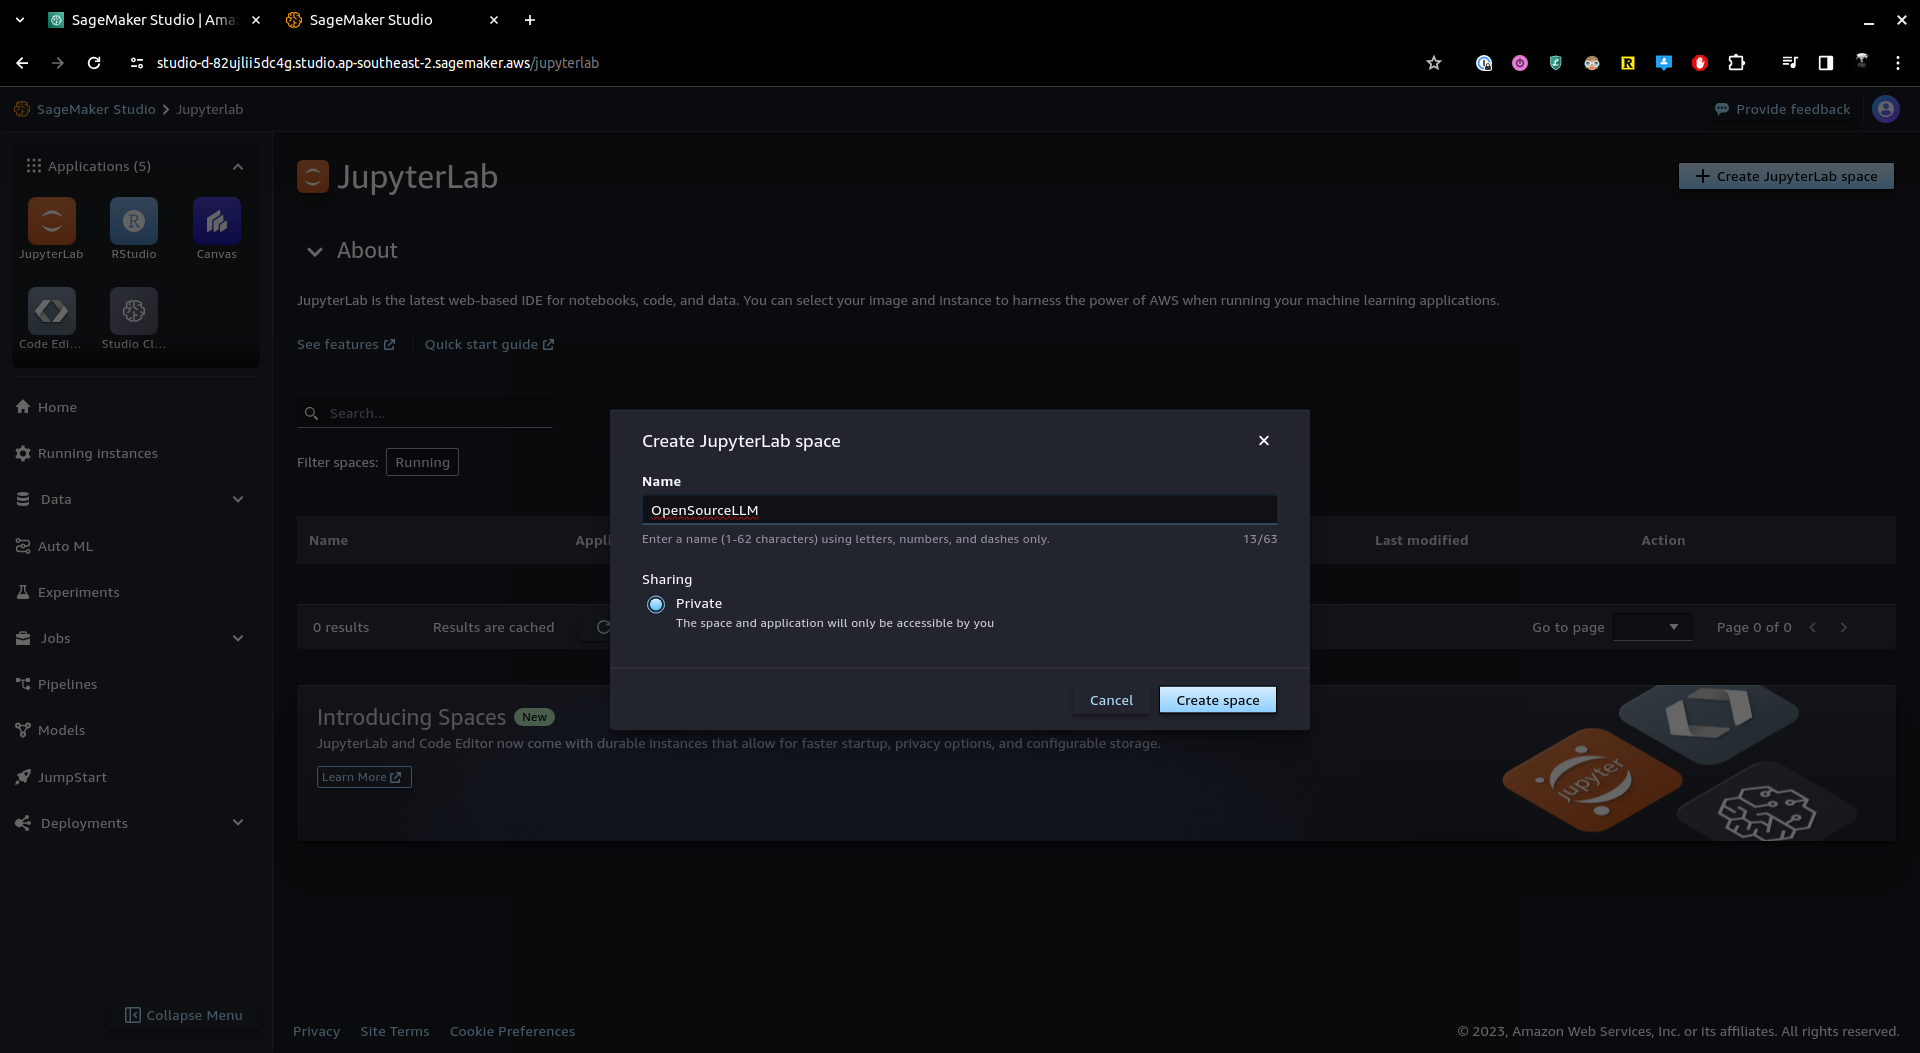Open JumpStart from the sidebar

click(72, 777)
